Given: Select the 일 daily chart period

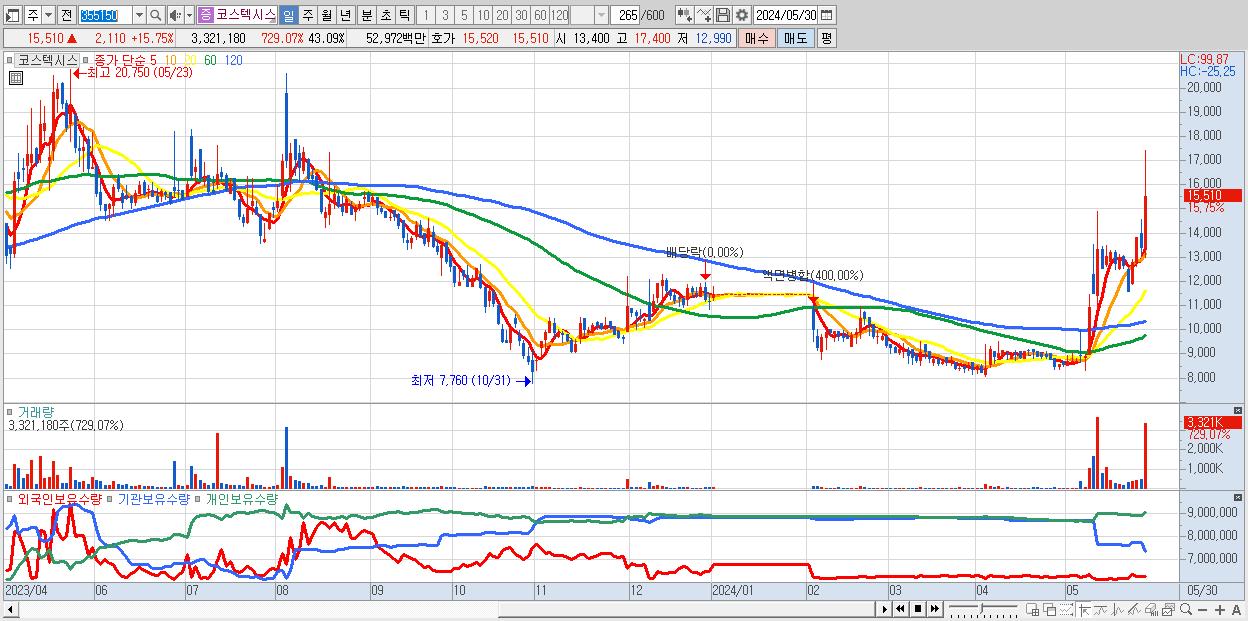Looking at the screenshot, I should click(288, 15).
